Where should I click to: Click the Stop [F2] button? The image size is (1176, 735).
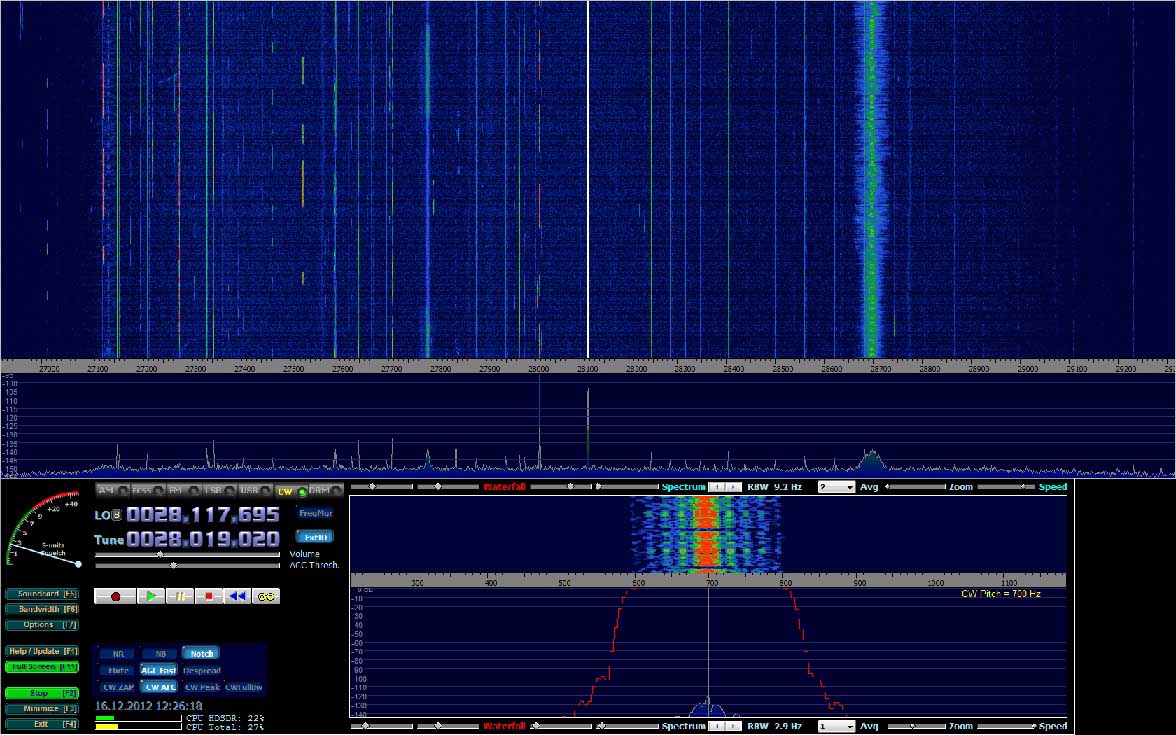[x=42, y=694]
